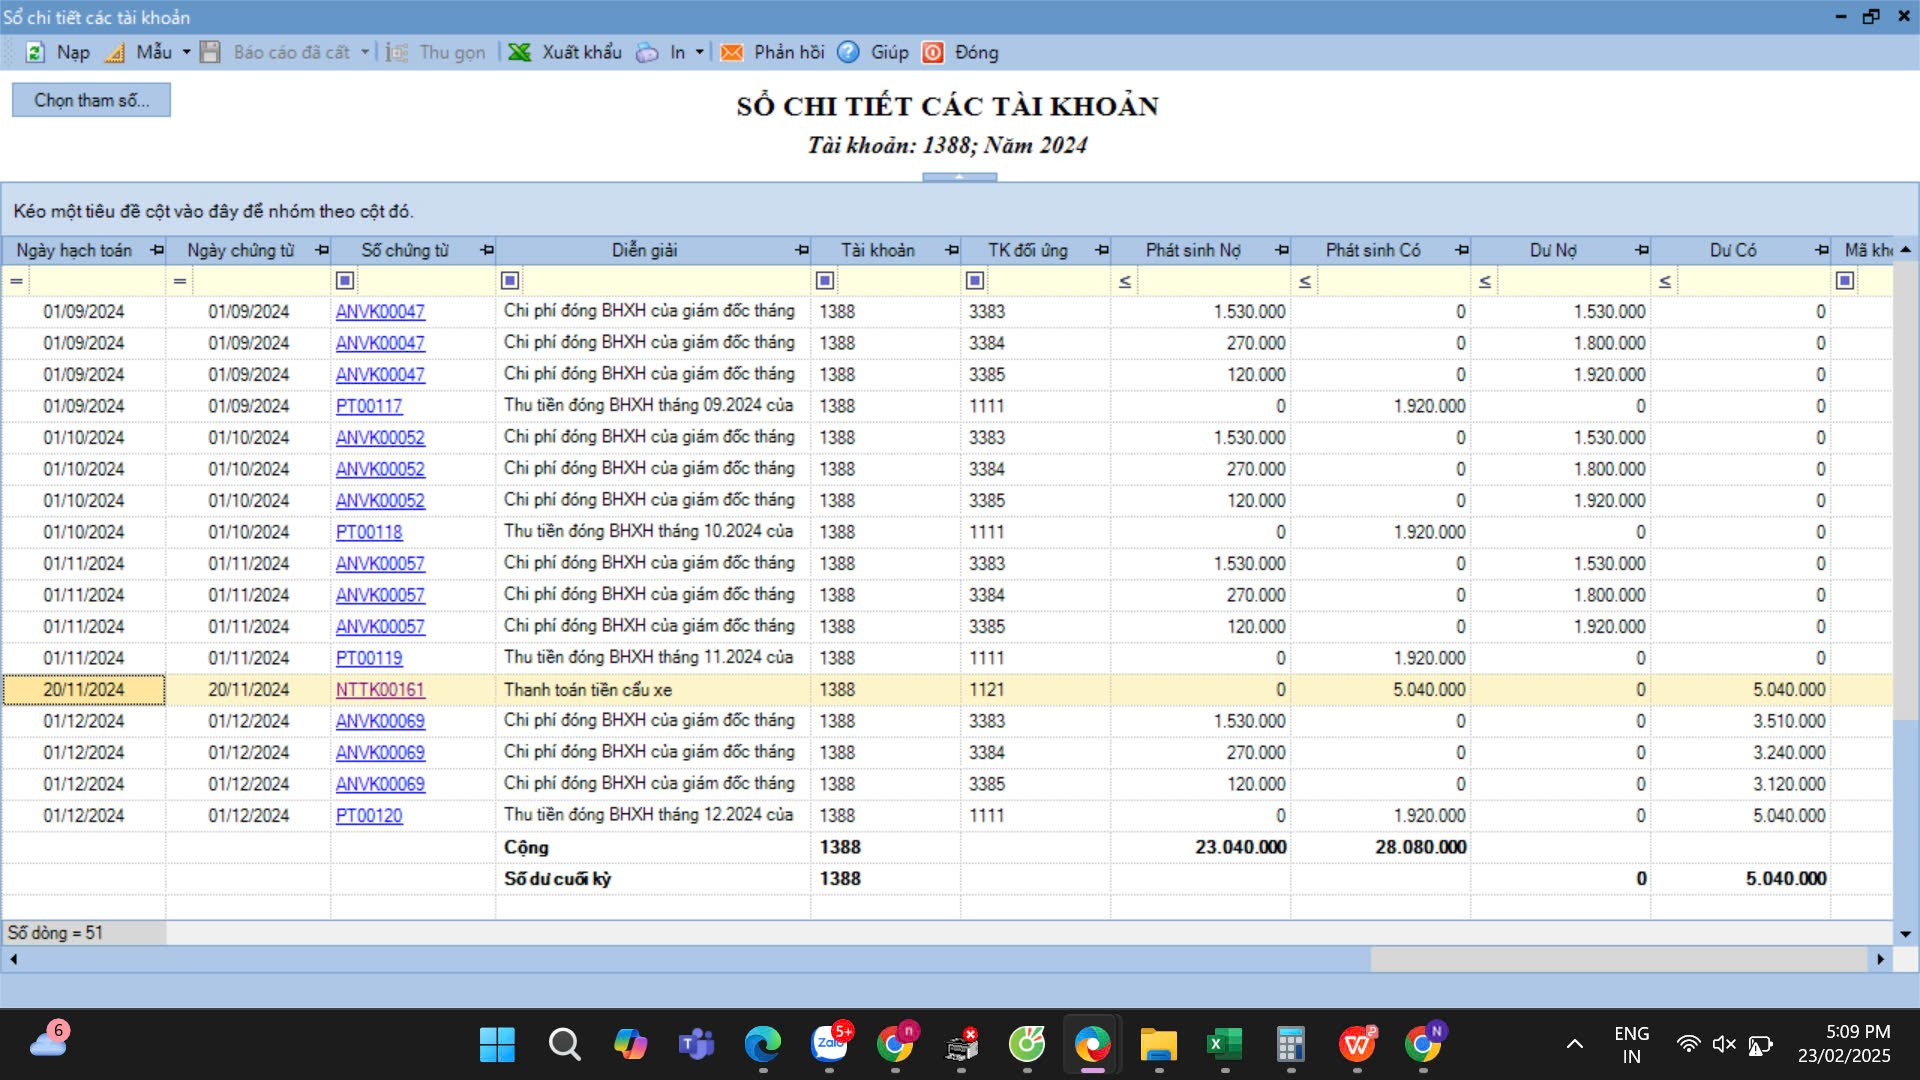The image size is (1920, 1080).
Task: Click the In printer icon
Action: point(648,53)
